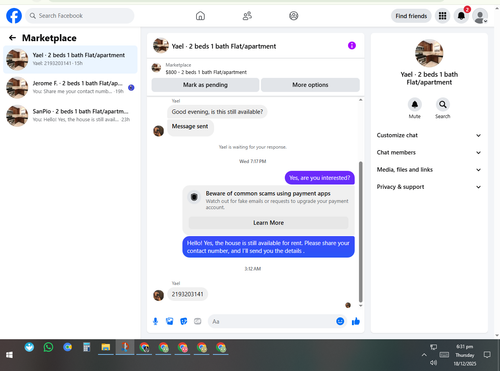Open the grid Menu icon

(442, 16)
